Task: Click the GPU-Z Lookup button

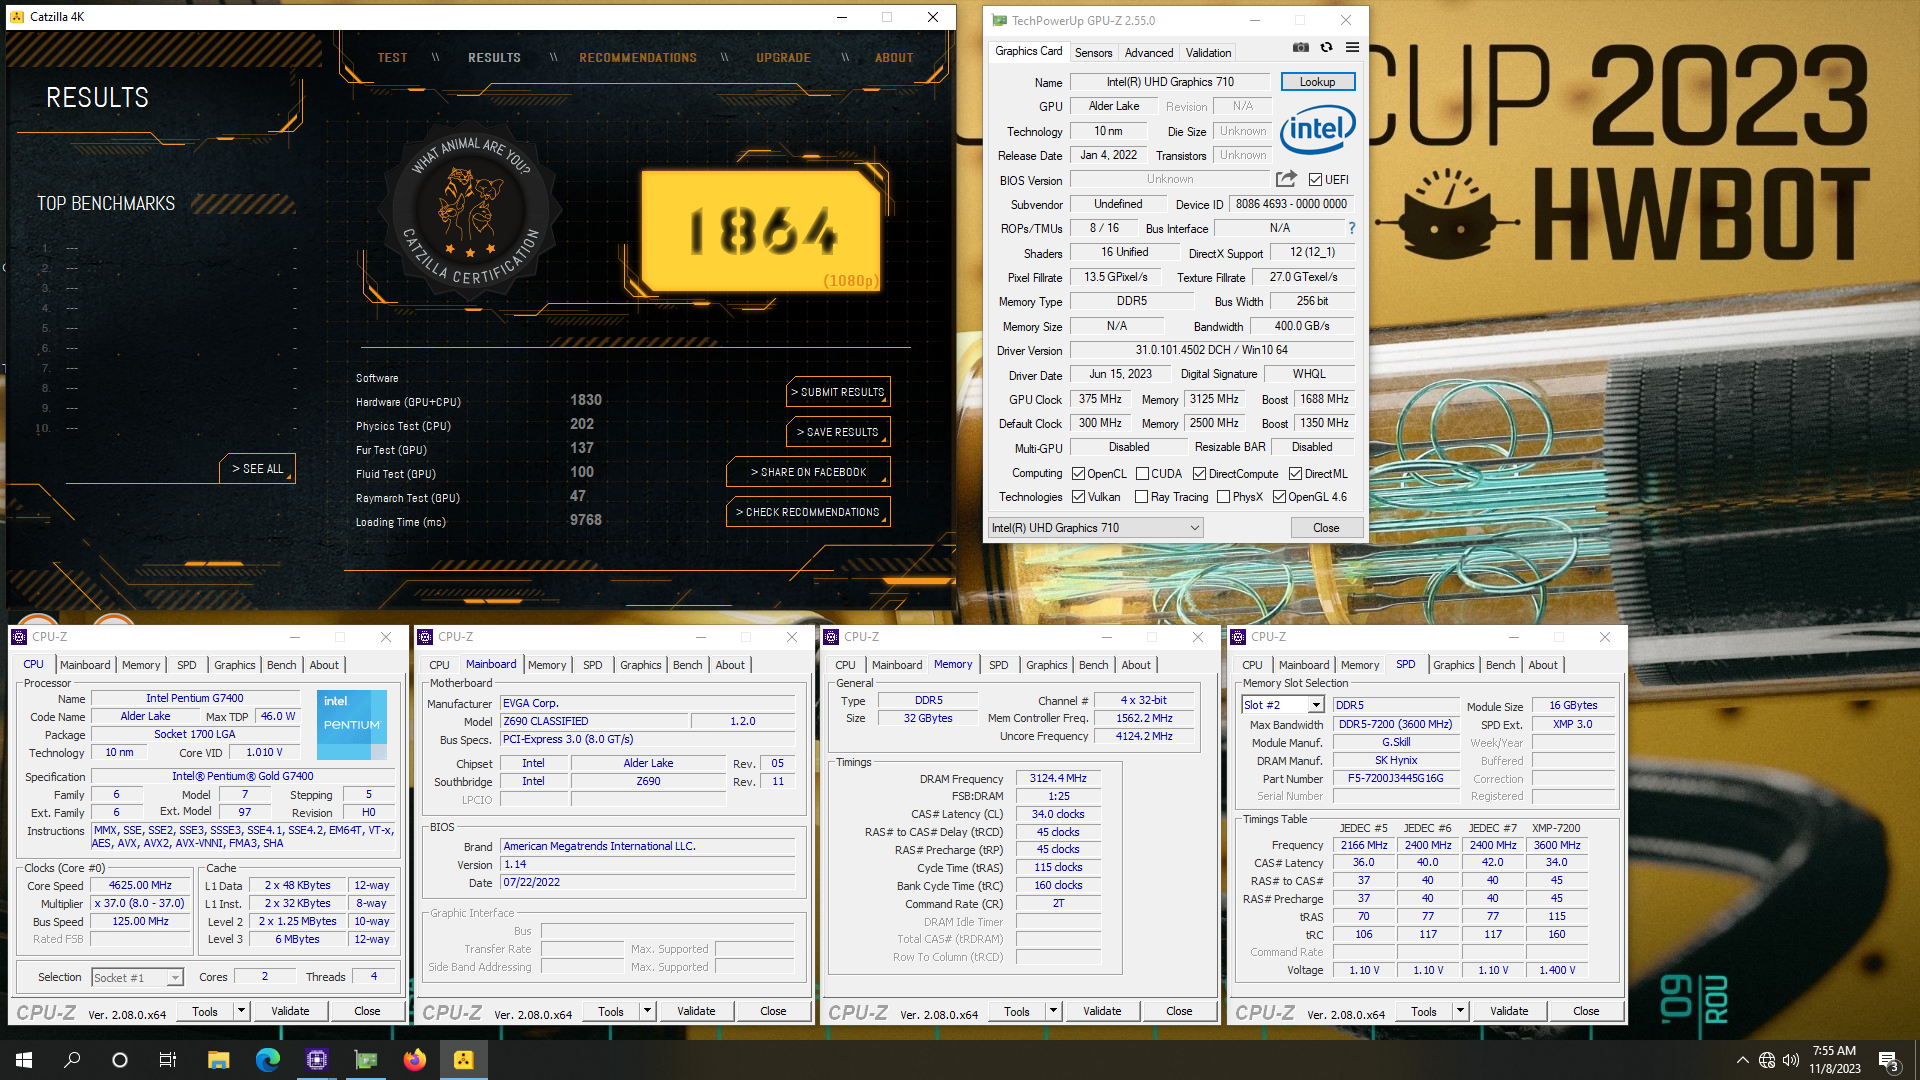Action: (1317, 82)
